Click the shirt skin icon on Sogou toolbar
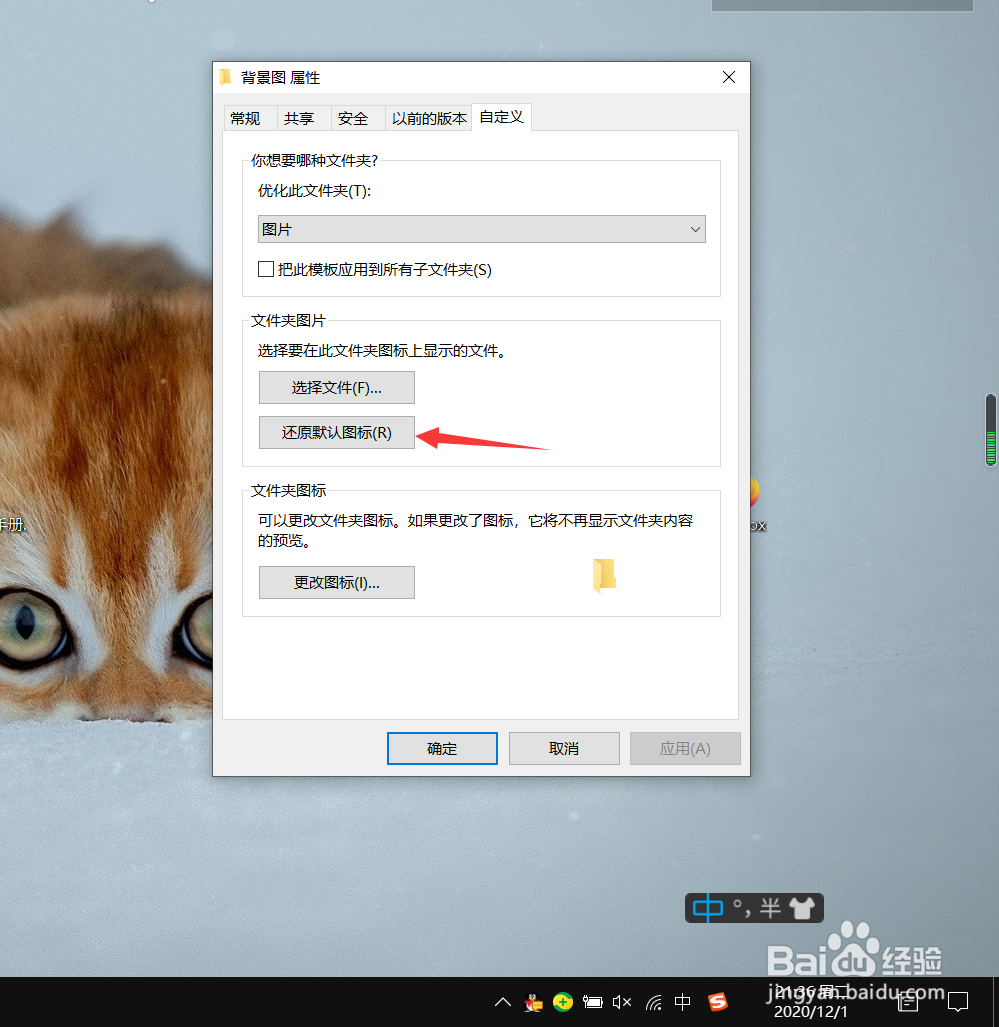Image resolution: width=999 pixels, height=1027 pixels. (x=800, y=907)
